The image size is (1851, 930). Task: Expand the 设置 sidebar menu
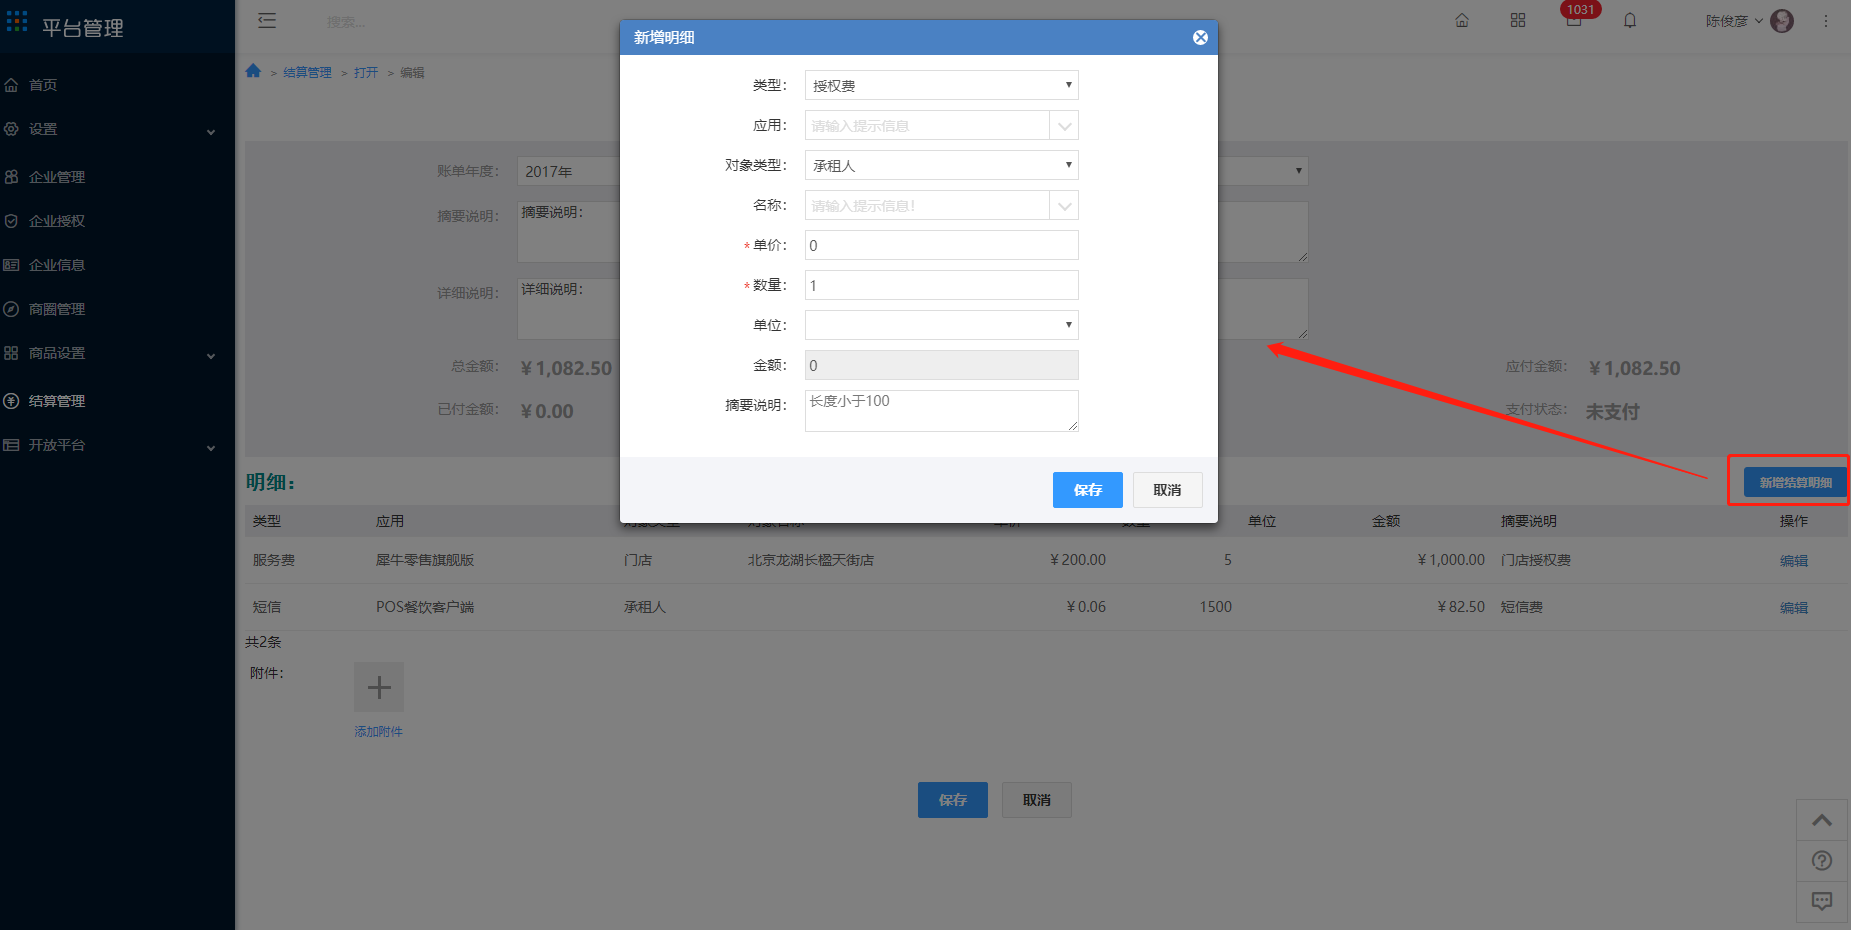pyautogui.click(x=117, y=129)
